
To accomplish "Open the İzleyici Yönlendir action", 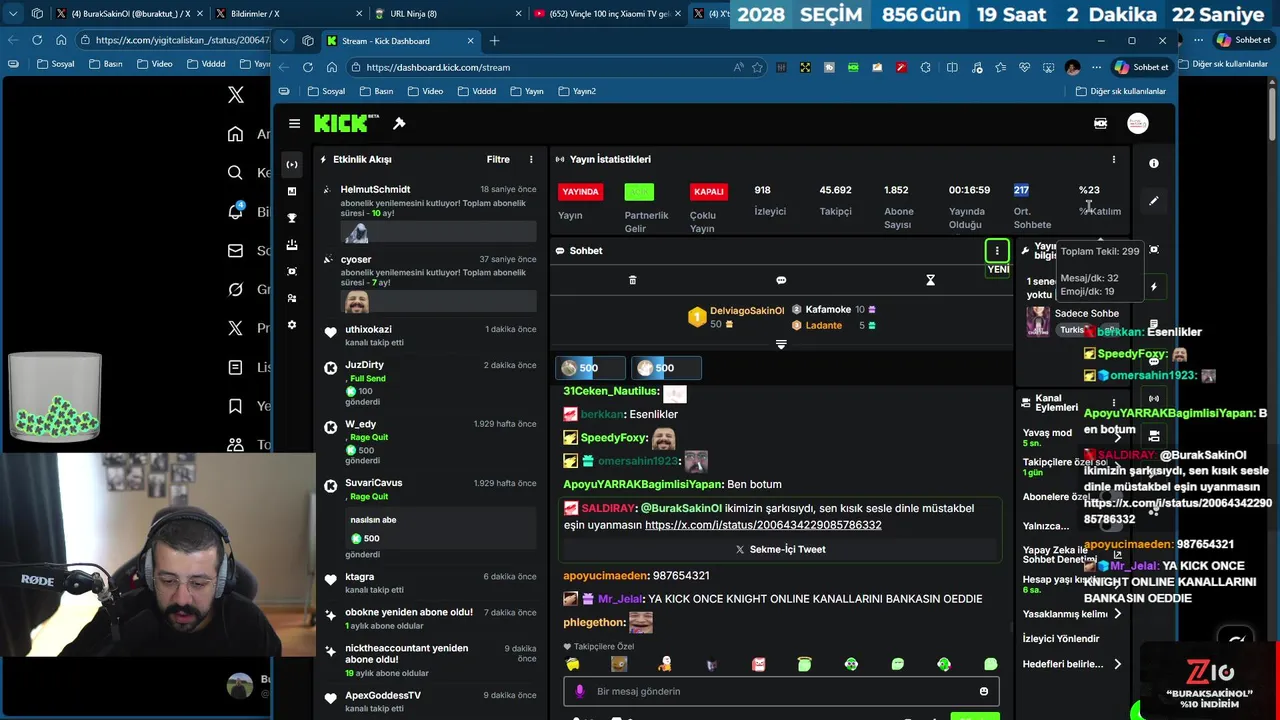I will click(x=1060, y=638).
